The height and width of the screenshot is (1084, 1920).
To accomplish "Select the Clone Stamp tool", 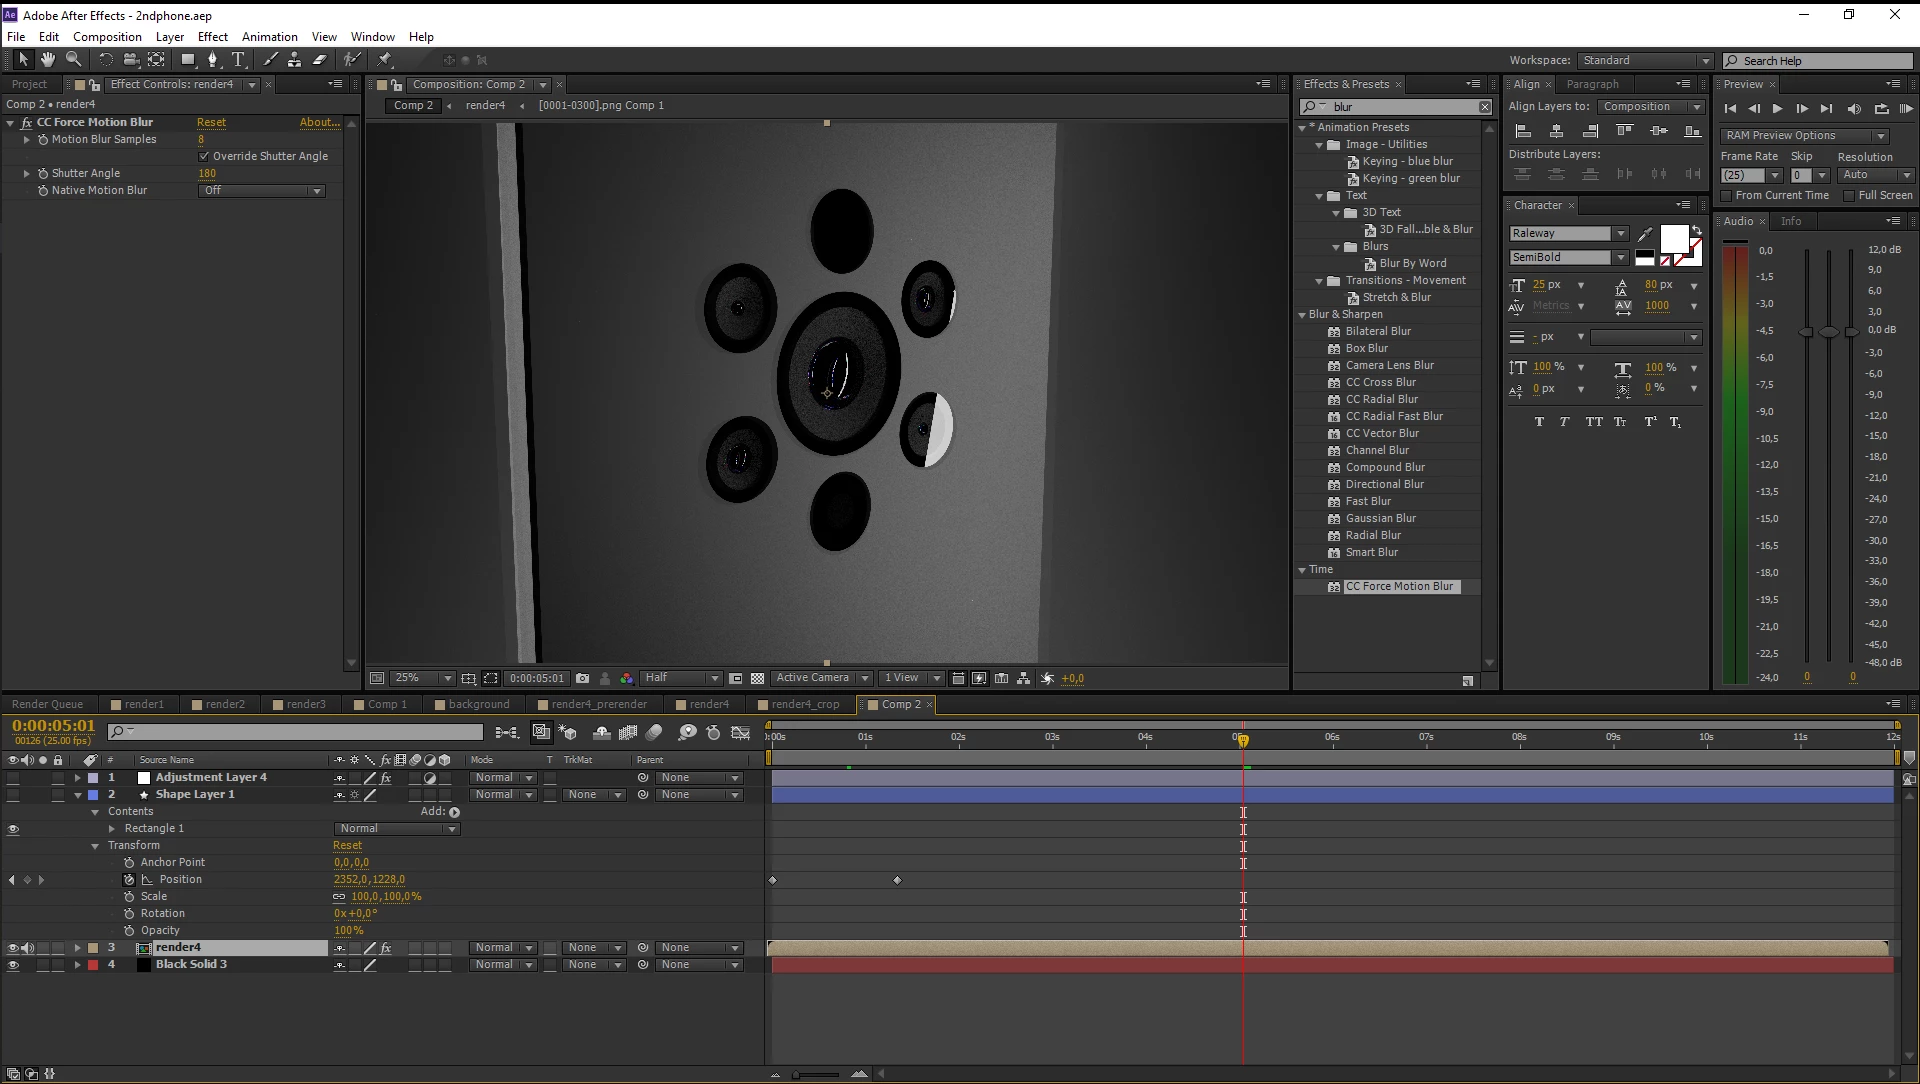I will [294, 60].
